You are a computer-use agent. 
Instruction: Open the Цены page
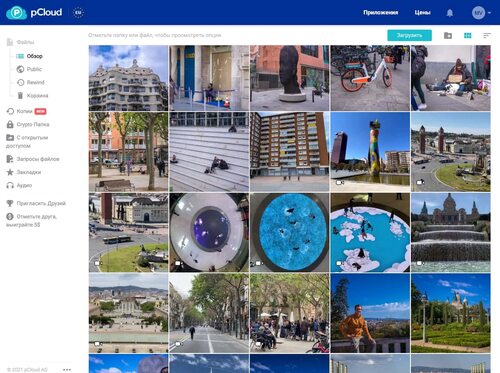(422, 13)
